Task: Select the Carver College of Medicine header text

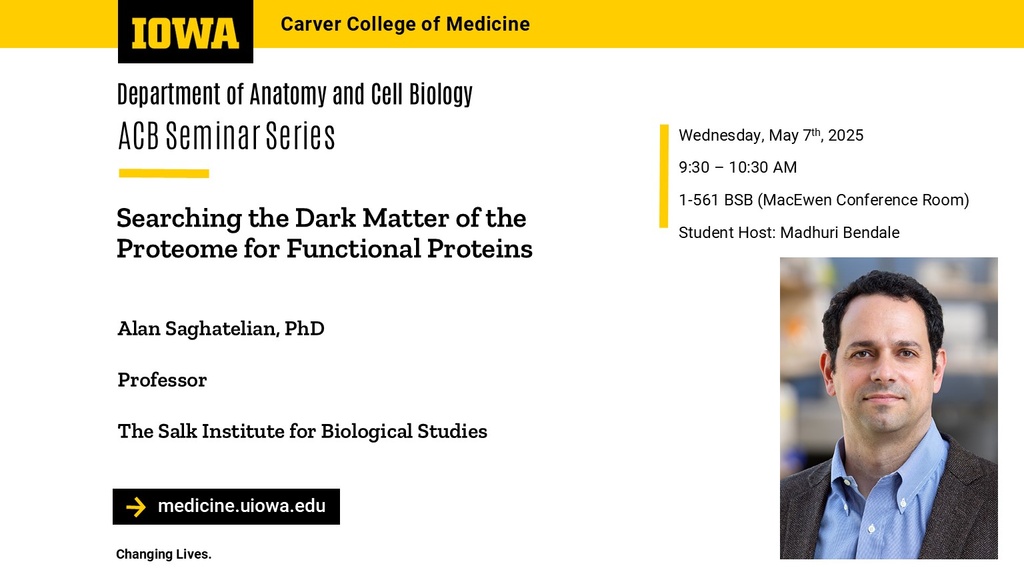Action: click(x=405, y=24)
